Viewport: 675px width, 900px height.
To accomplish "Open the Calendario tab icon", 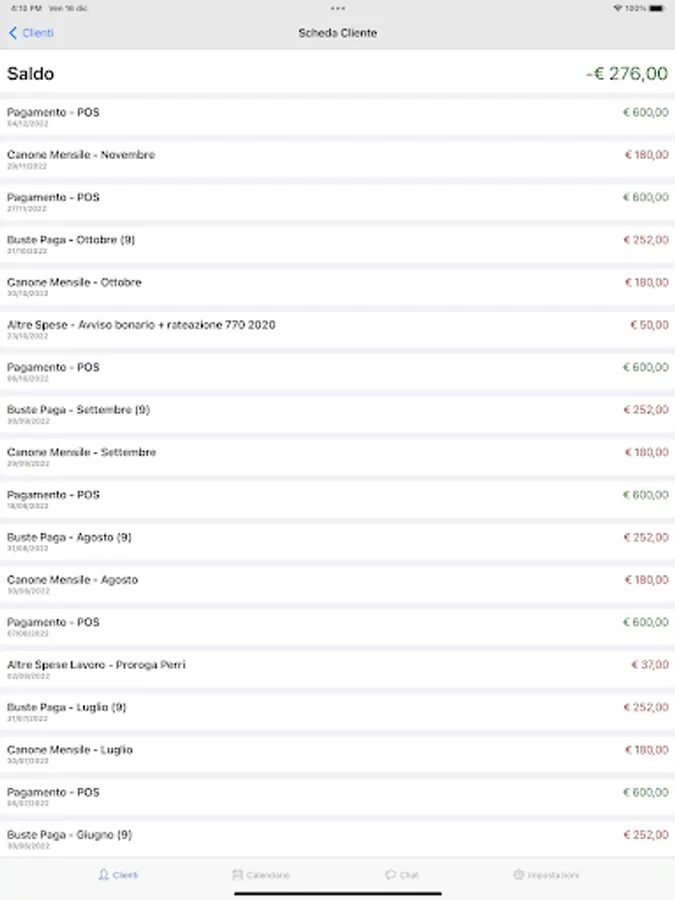I will click(x=238, y=875).
